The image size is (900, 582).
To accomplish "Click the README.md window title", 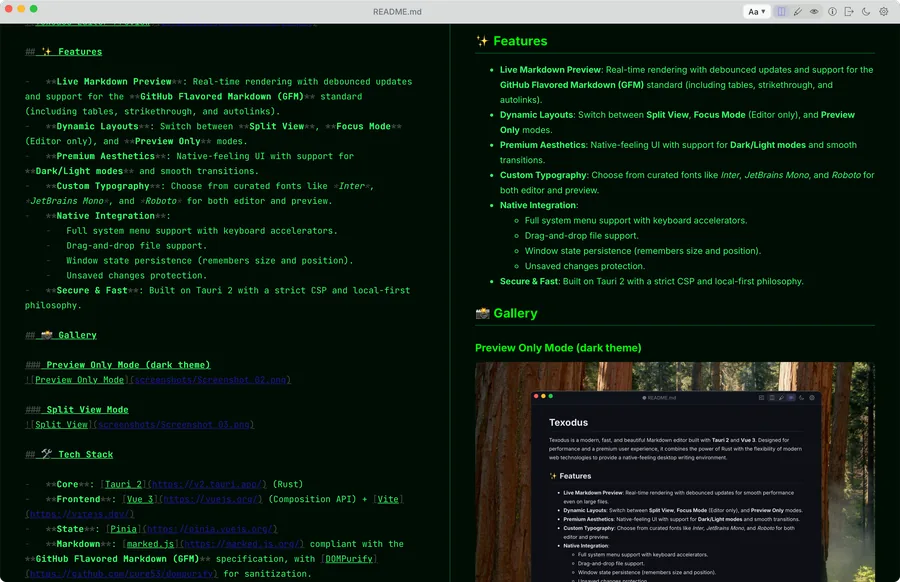I will pyautogui.click(x=397, y=11).
